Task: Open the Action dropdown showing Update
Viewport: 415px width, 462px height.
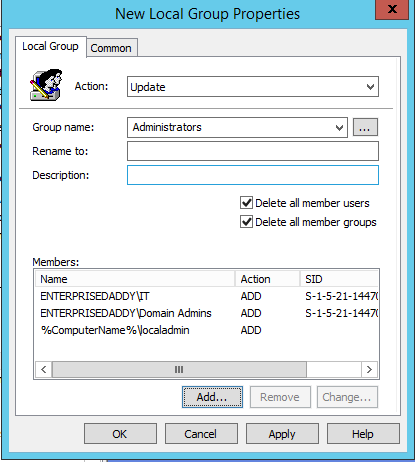Action: click(253, 87)
